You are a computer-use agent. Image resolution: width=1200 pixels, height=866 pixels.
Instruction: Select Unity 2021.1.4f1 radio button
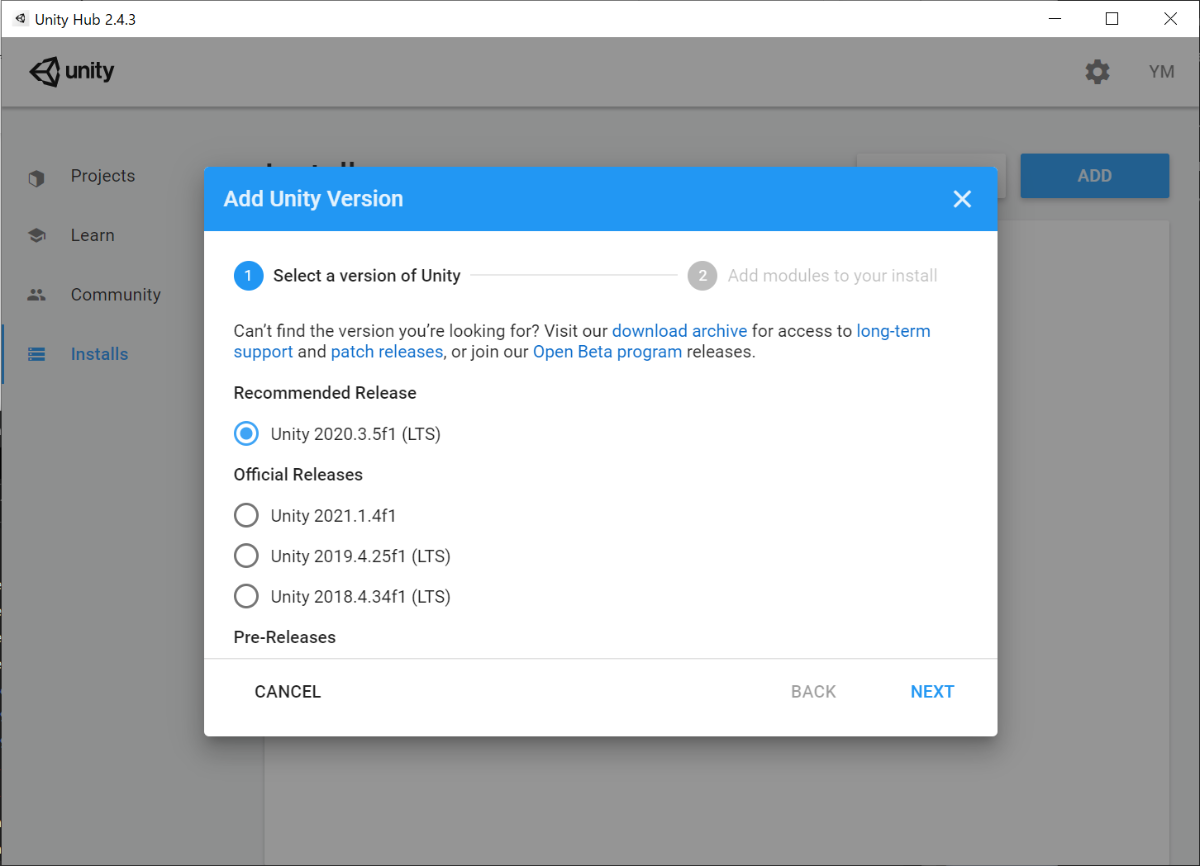pos(246,515)
